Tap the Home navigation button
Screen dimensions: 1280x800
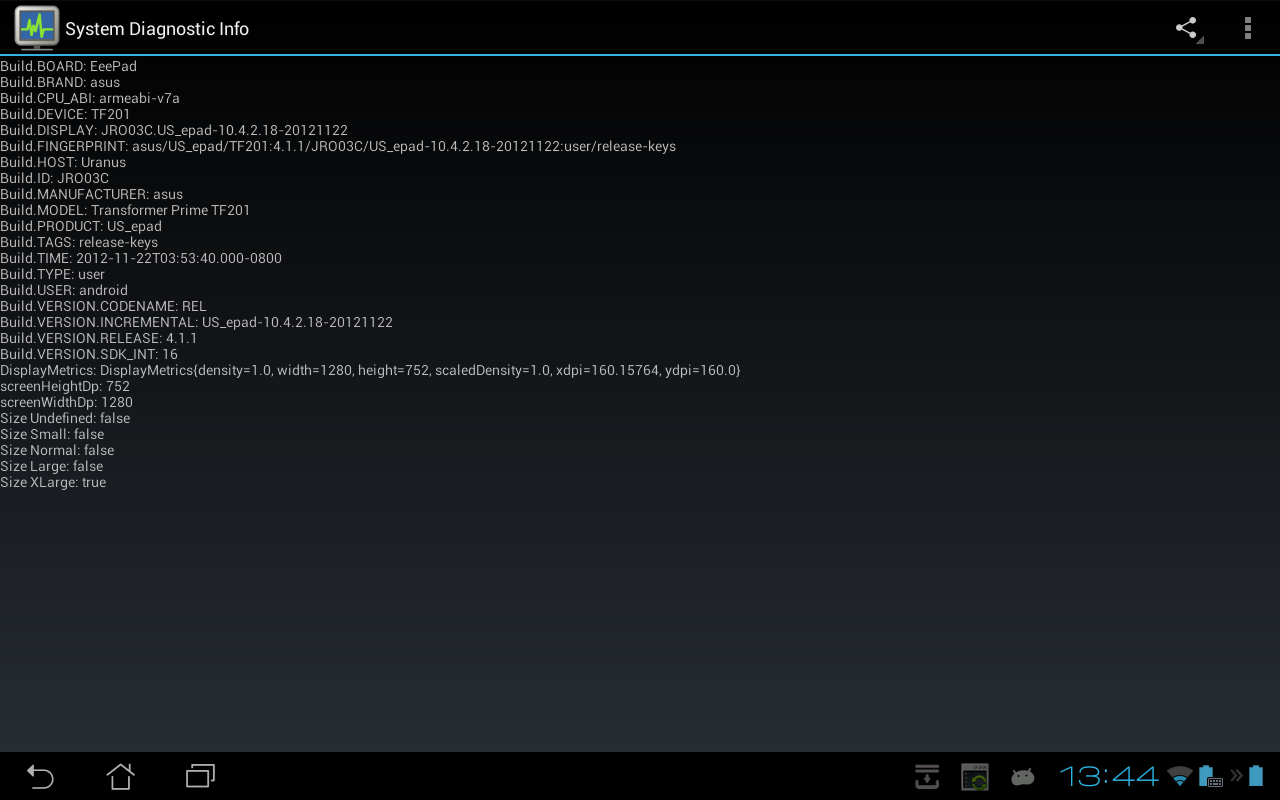pyautogui.click(x=120, y=776)
